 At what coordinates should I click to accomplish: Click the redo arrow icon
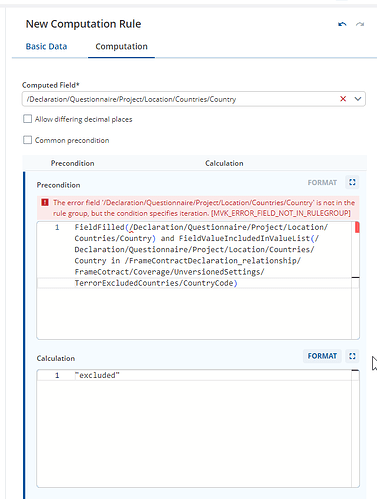(x=360, y=24)
